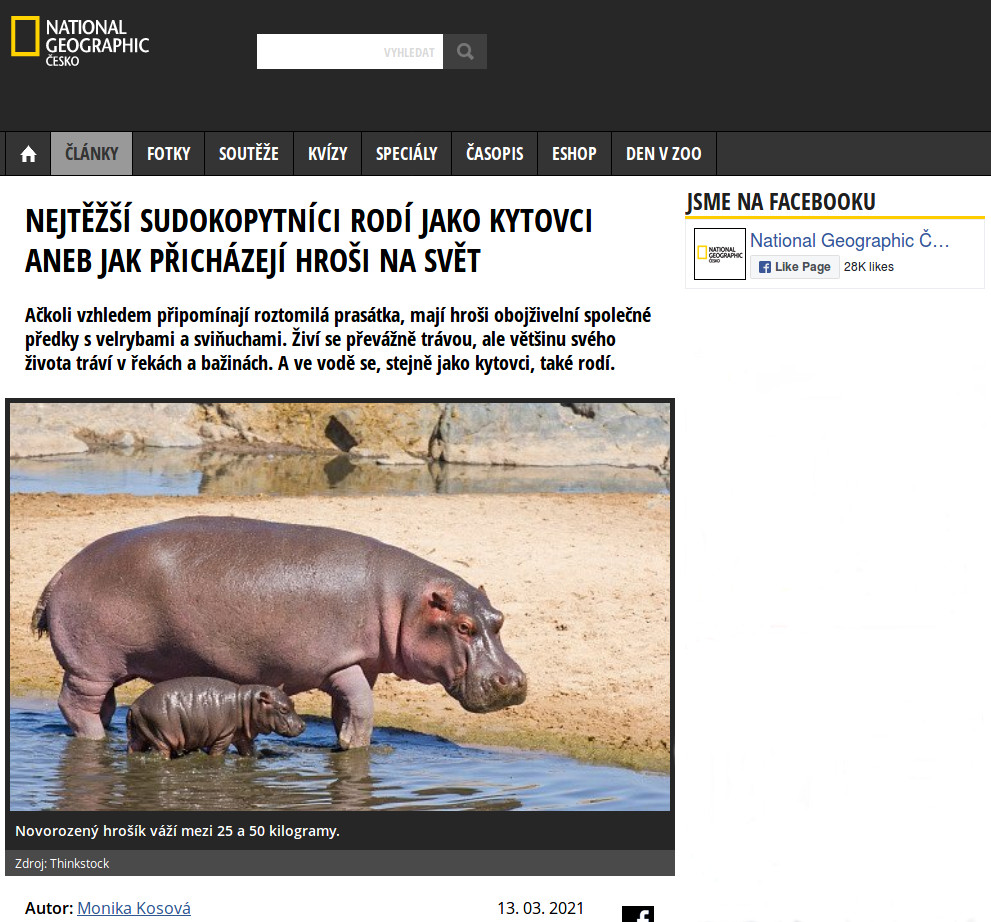
Task: Go to the Soutěže section
Action: [249, 154]
